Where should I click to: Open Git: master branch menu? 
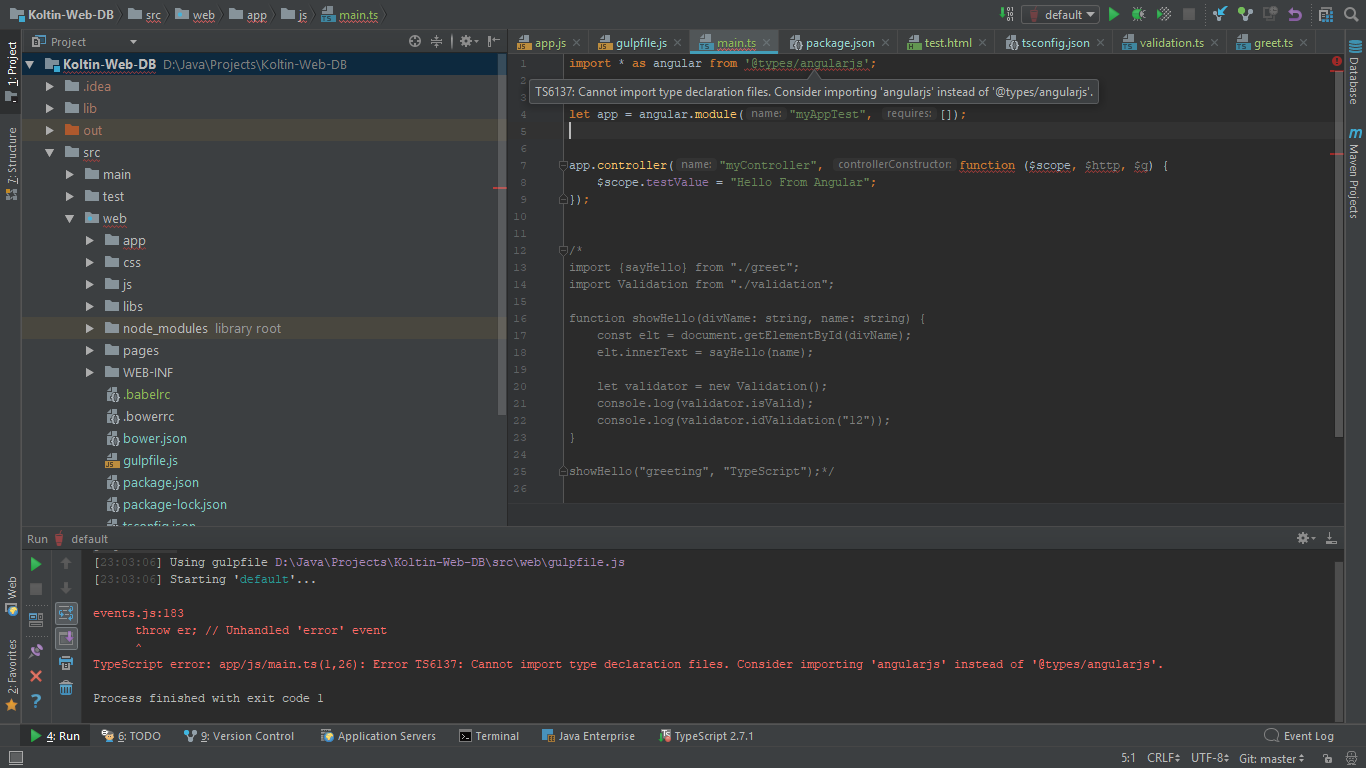pyautogui.click(x=1272, y=758)
